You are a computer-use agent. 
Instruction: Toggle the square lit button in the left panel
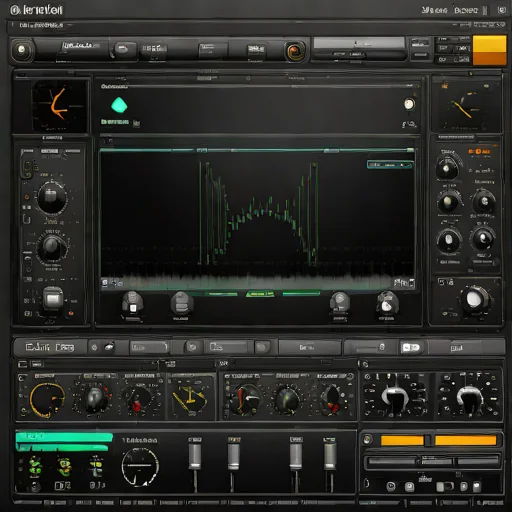tap(53, 298)
